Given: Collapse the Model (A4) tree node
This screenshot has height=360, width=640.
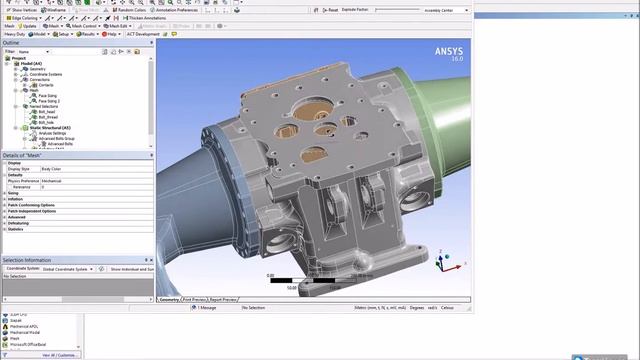Looking at the screenshot, I should pos(7,64).
